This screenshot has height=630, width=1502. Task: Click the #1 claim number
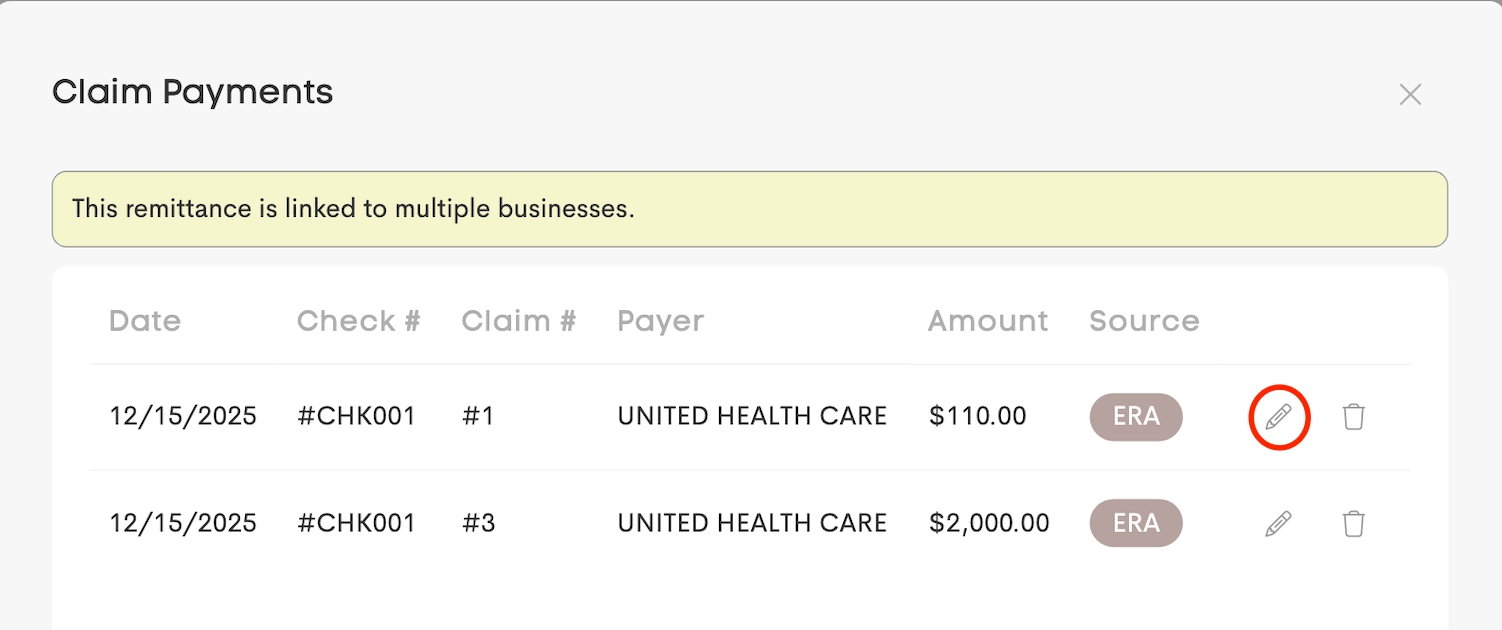tap(478, 416)
